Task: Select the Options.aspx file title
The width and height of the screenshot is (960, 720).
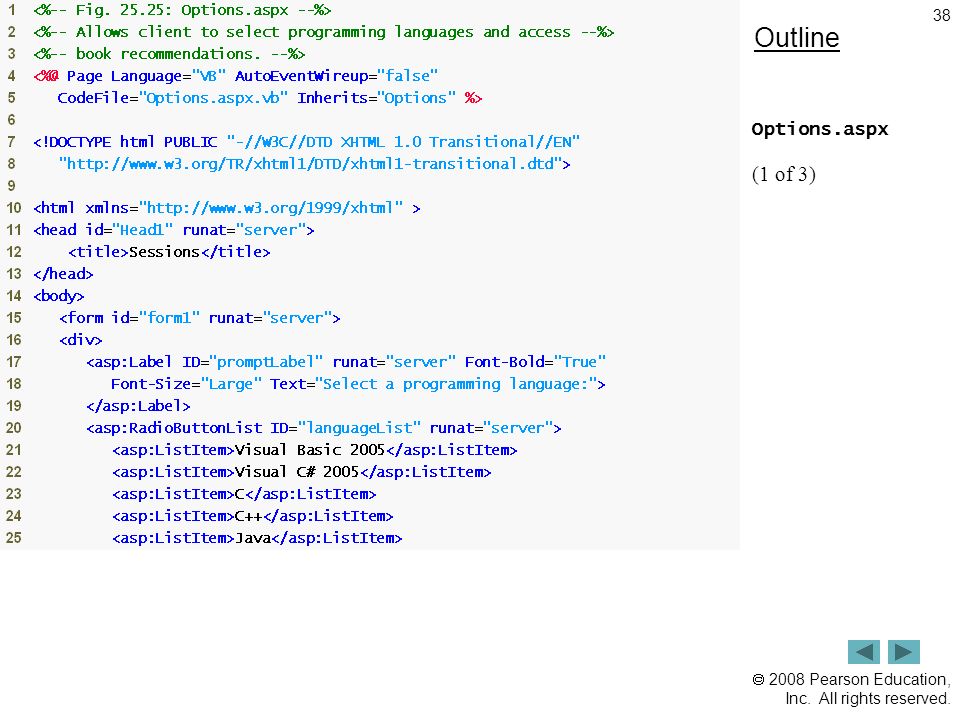Action: 820,129
